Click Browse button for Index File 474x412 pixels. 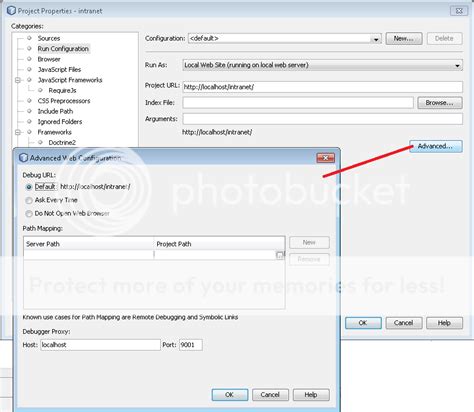[440, 103]
